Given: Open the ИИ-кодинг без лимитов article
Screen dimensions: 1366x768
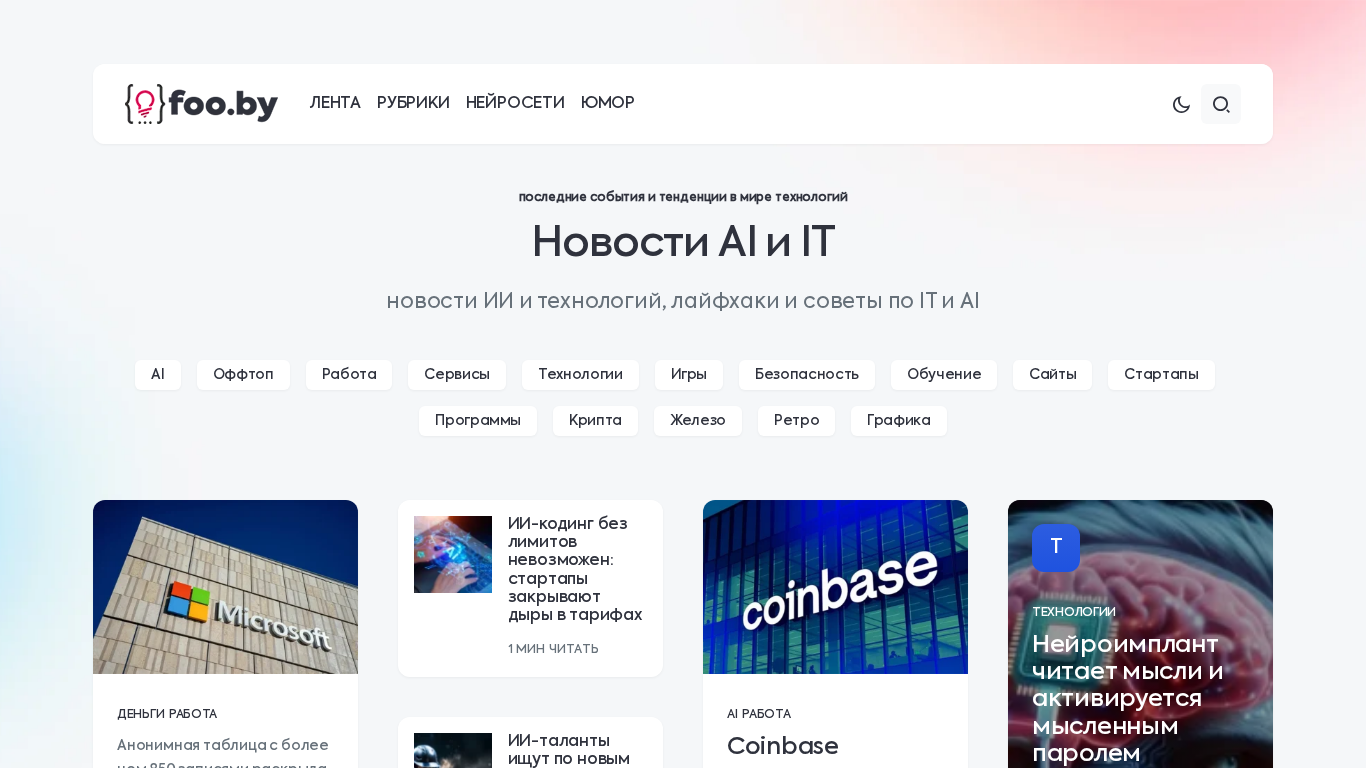Looking at the screenshot, I should 575,570.
